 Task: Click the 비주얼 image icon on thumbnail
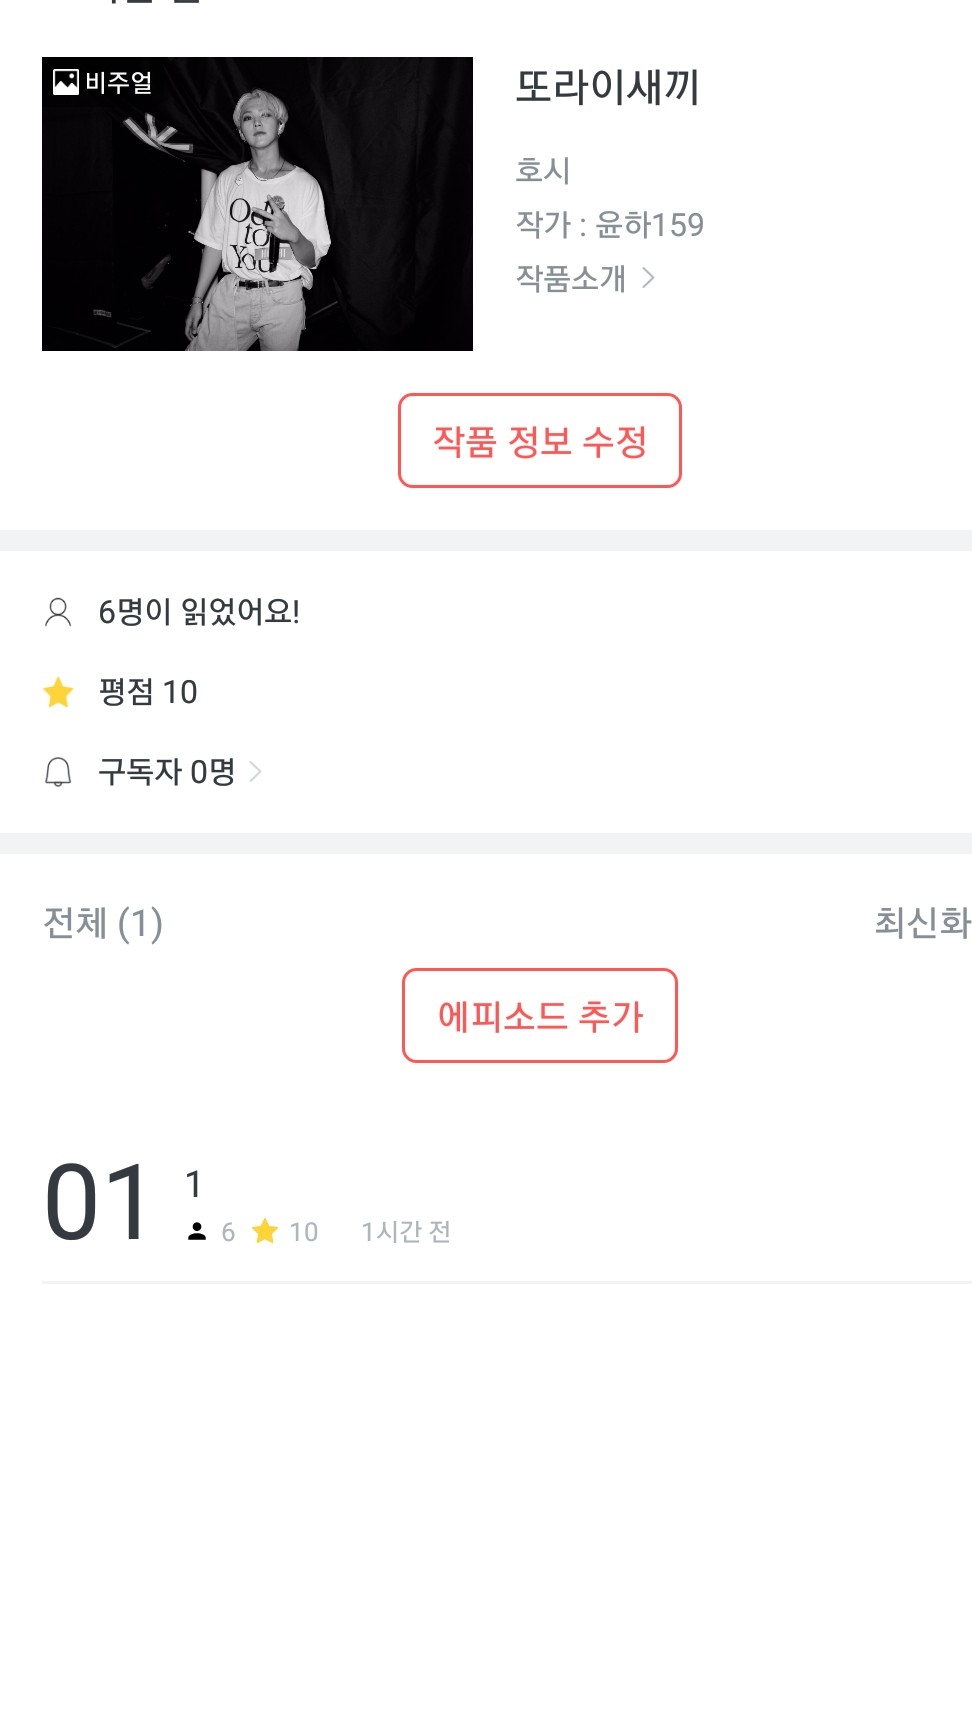(x=66, y=82)
